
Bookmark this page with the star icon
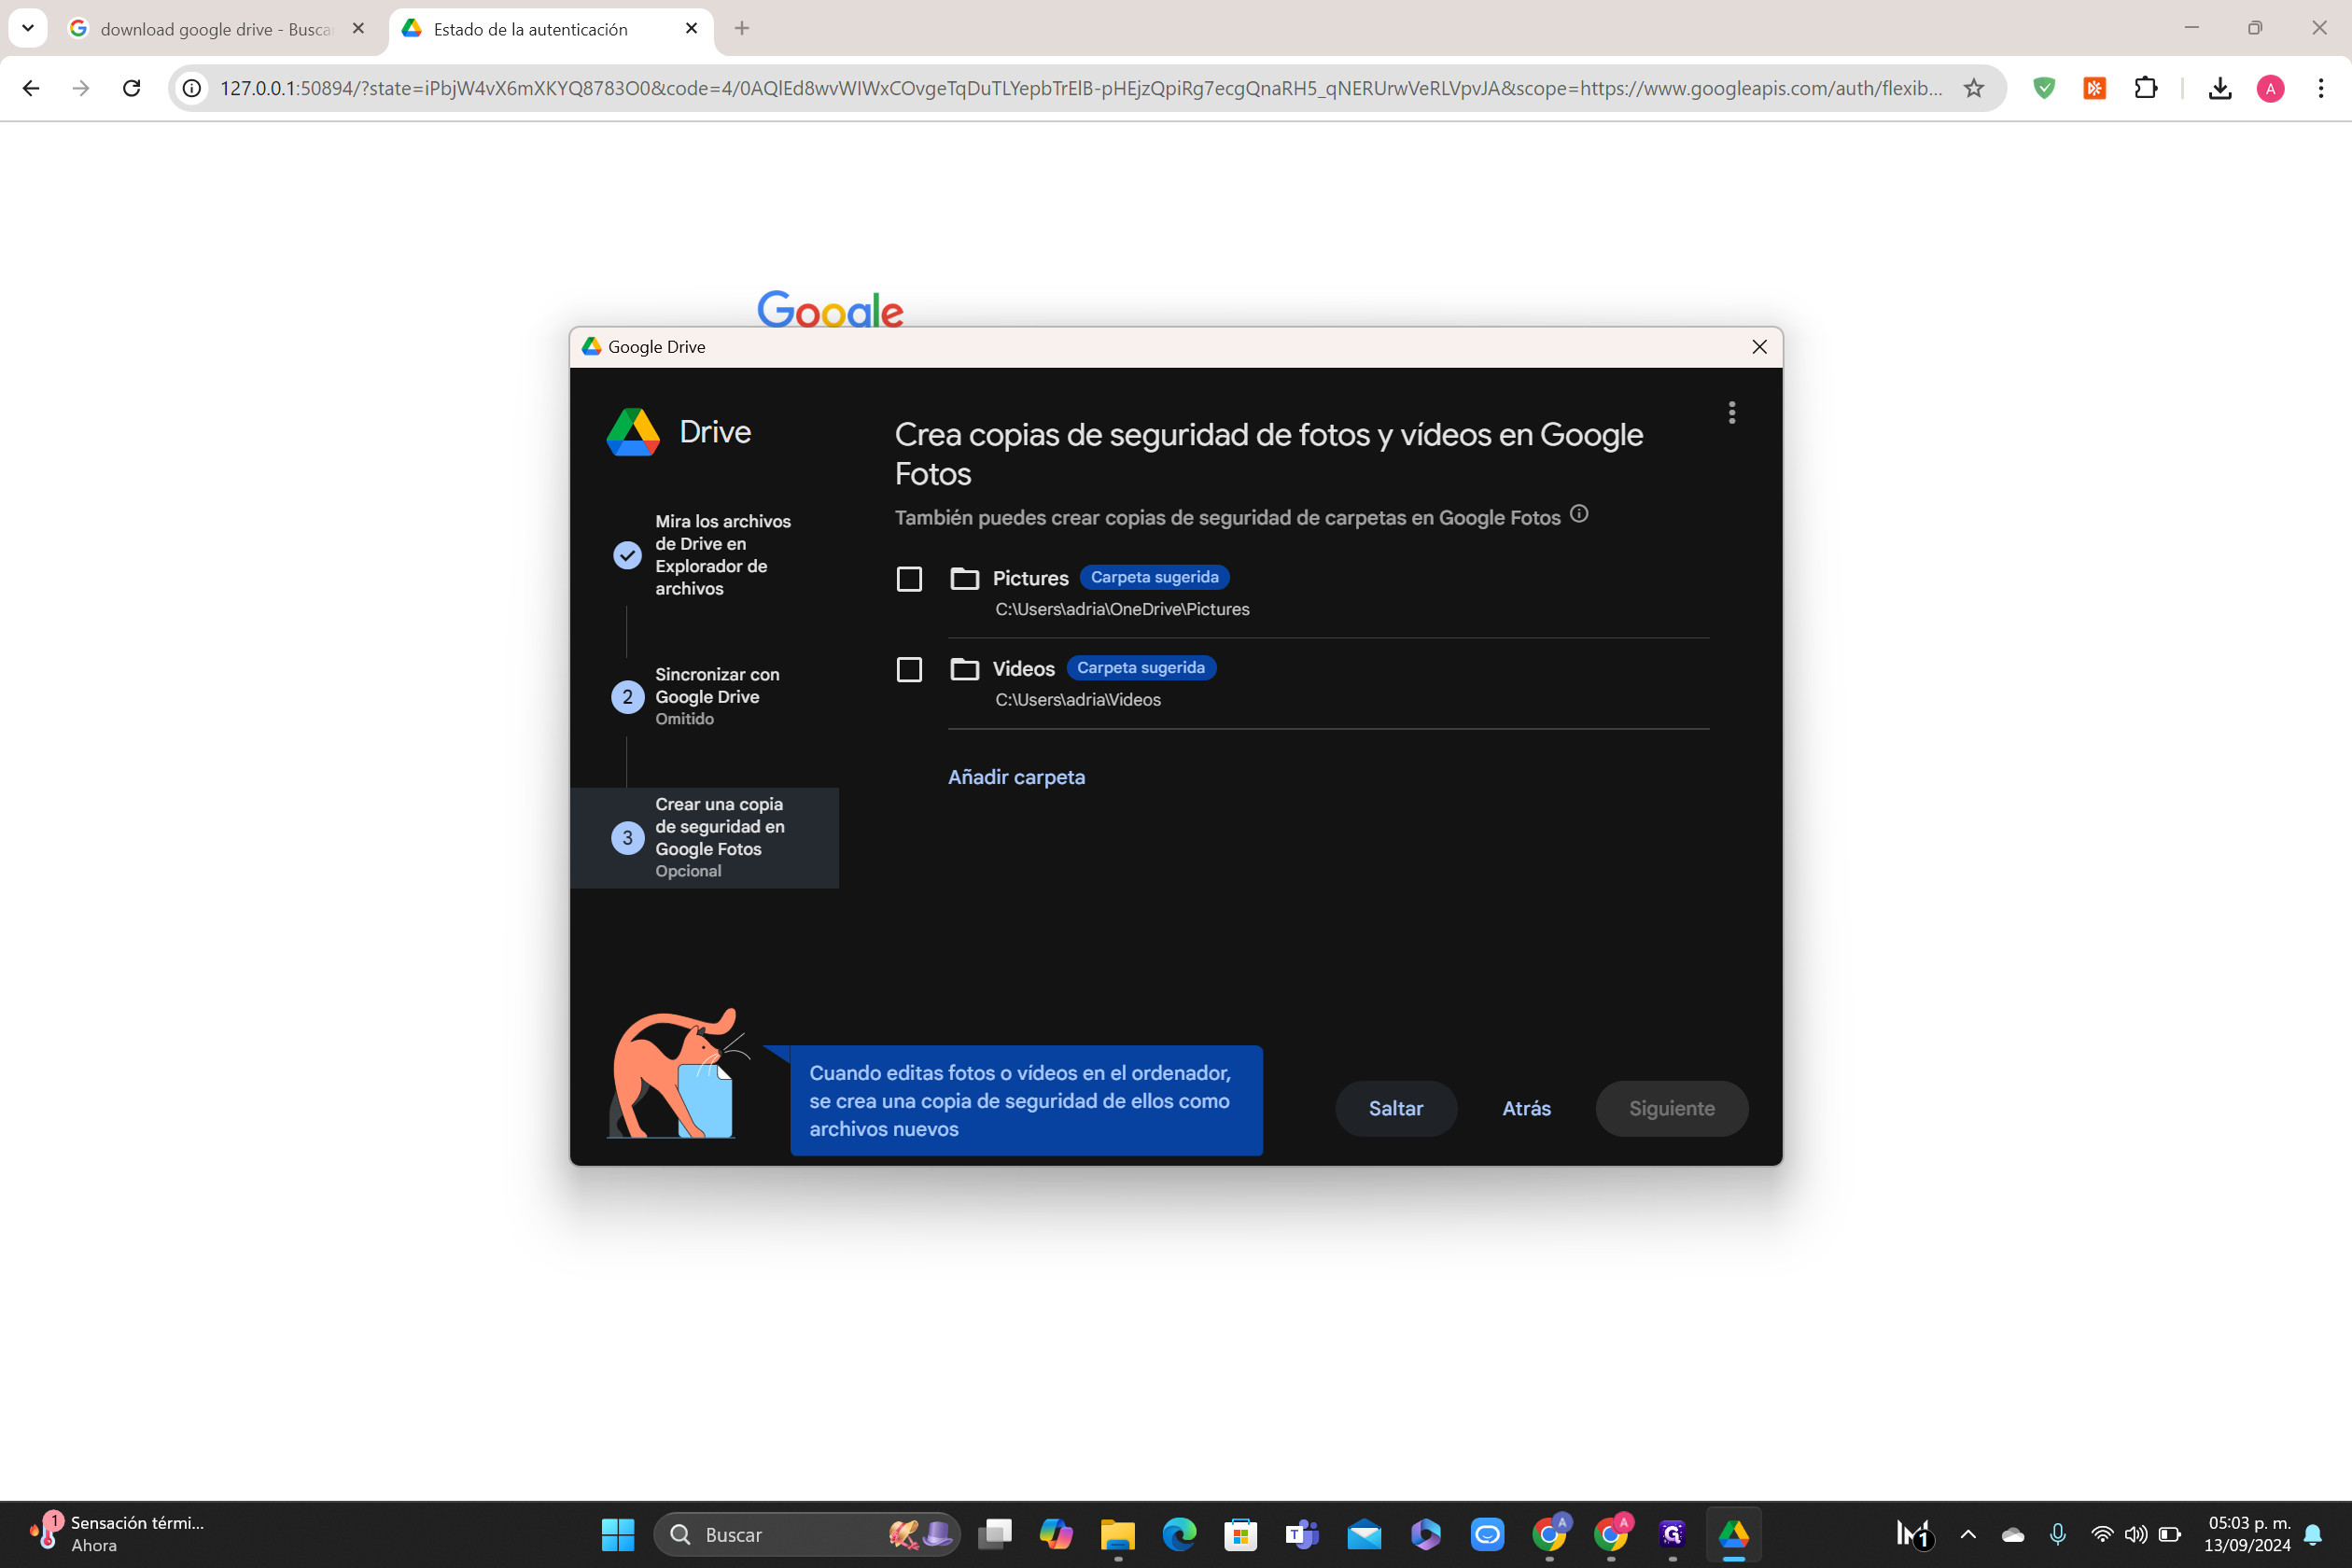1974,88
